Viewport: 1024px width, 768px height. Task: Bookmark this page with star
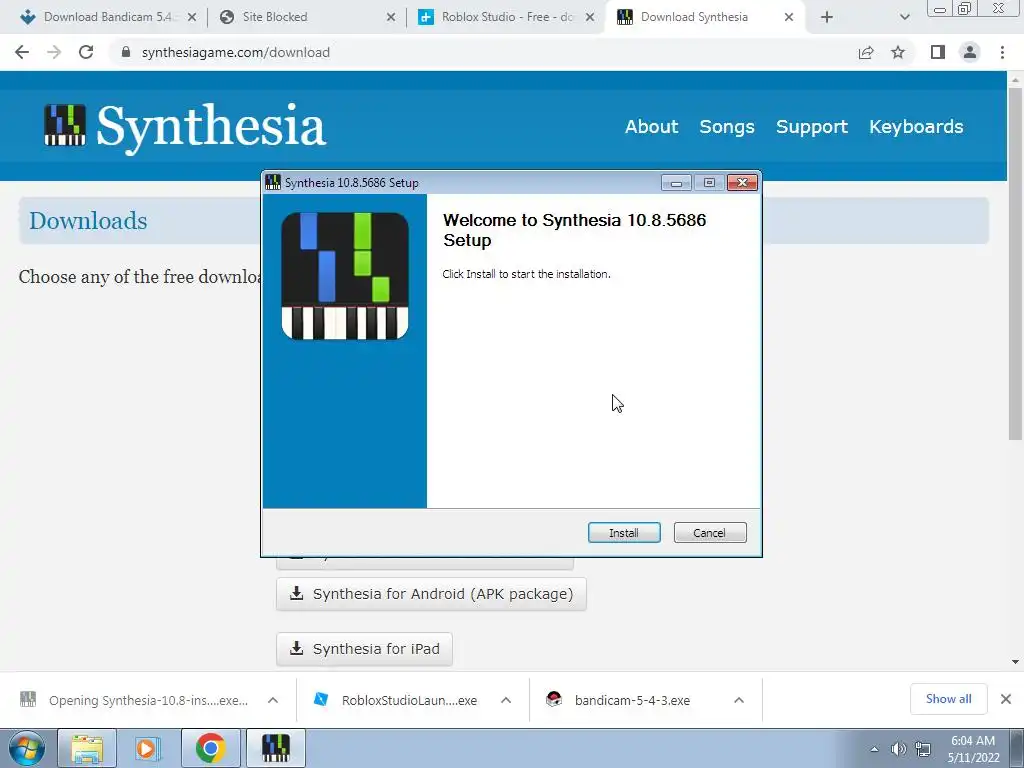[x=898, y=52]
